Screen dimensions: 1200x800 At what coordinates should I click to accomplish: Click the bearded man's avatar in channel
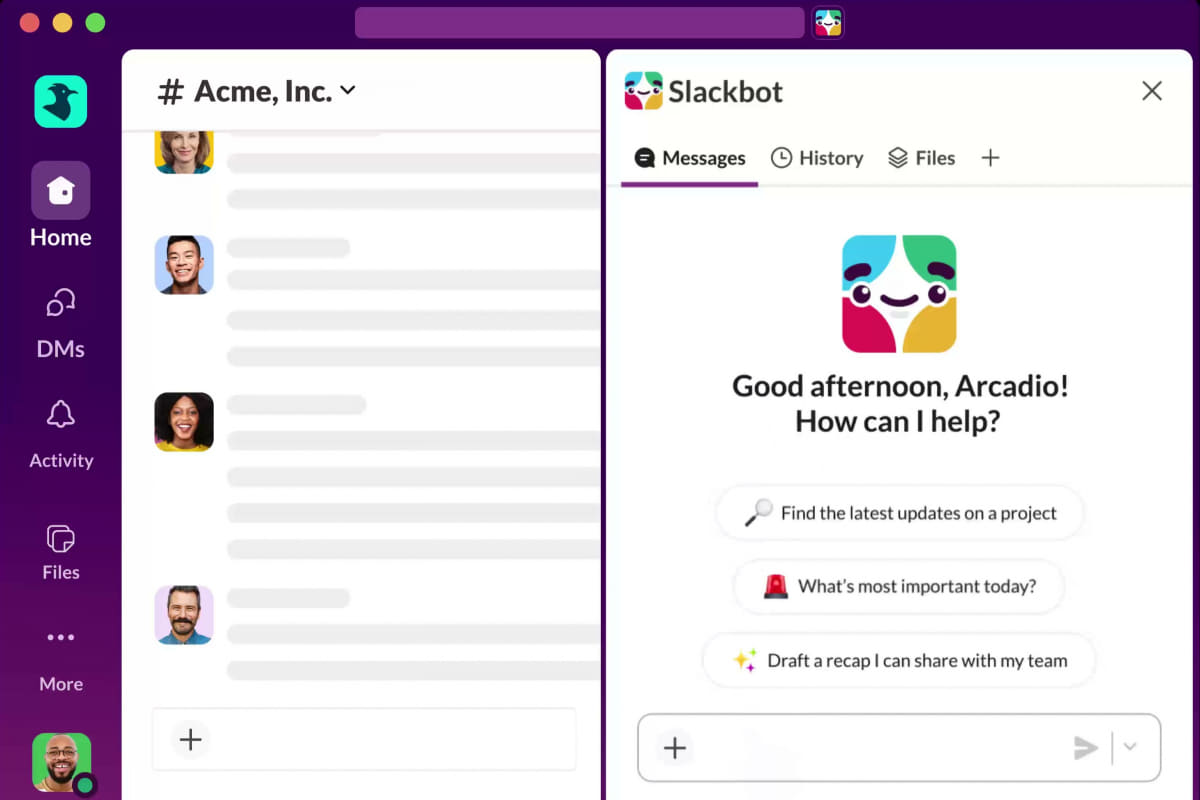click(x=184, y=615)
